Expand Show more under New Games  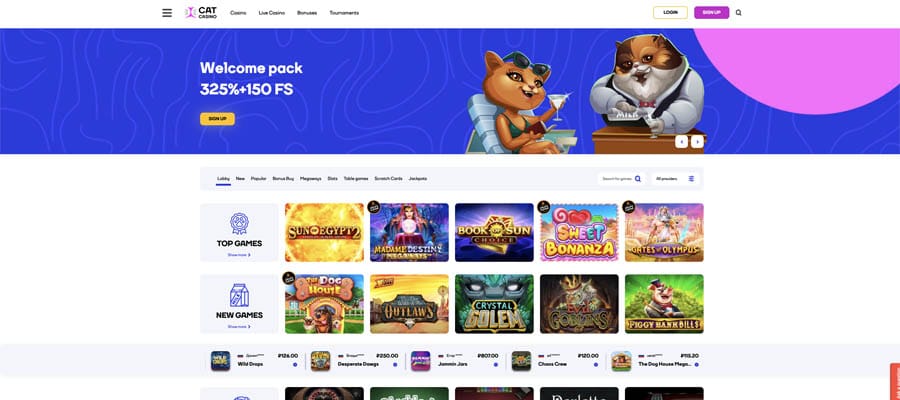(239, 327)
